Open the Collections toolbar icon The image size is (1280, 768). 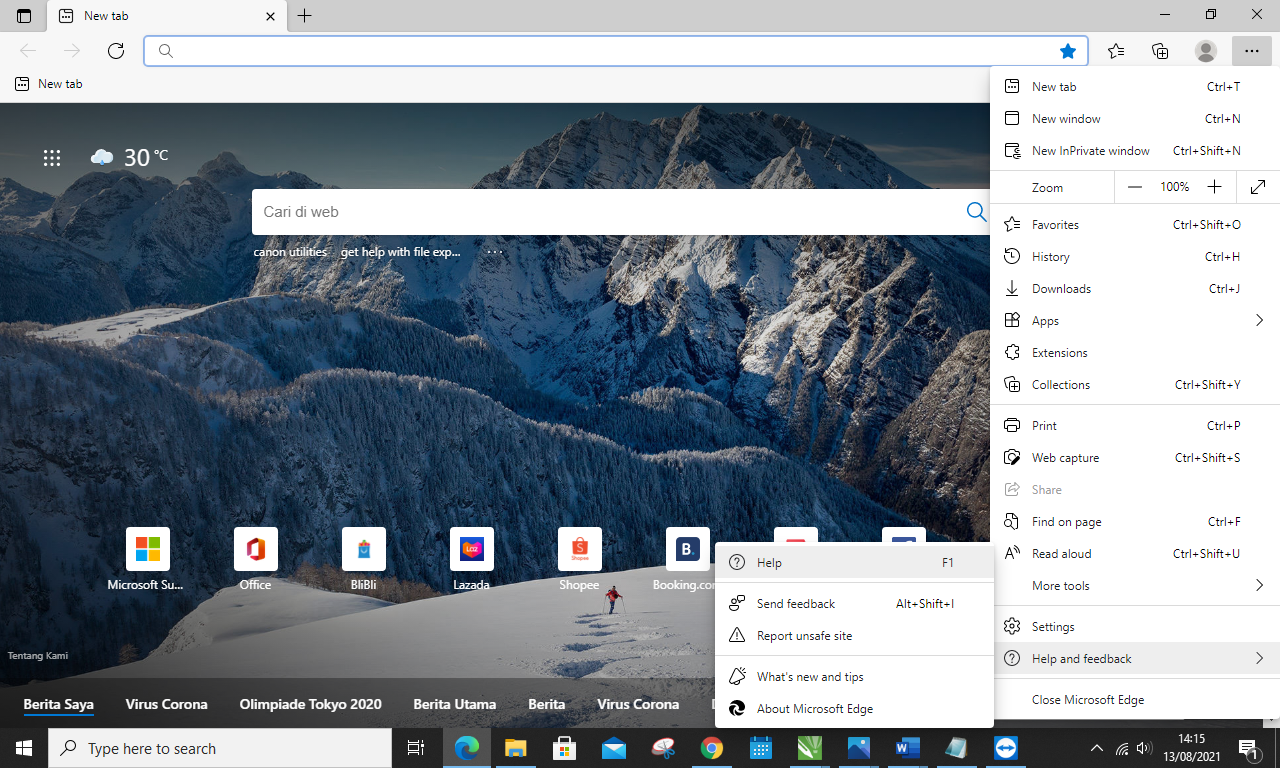click(x=1160, y=50)
